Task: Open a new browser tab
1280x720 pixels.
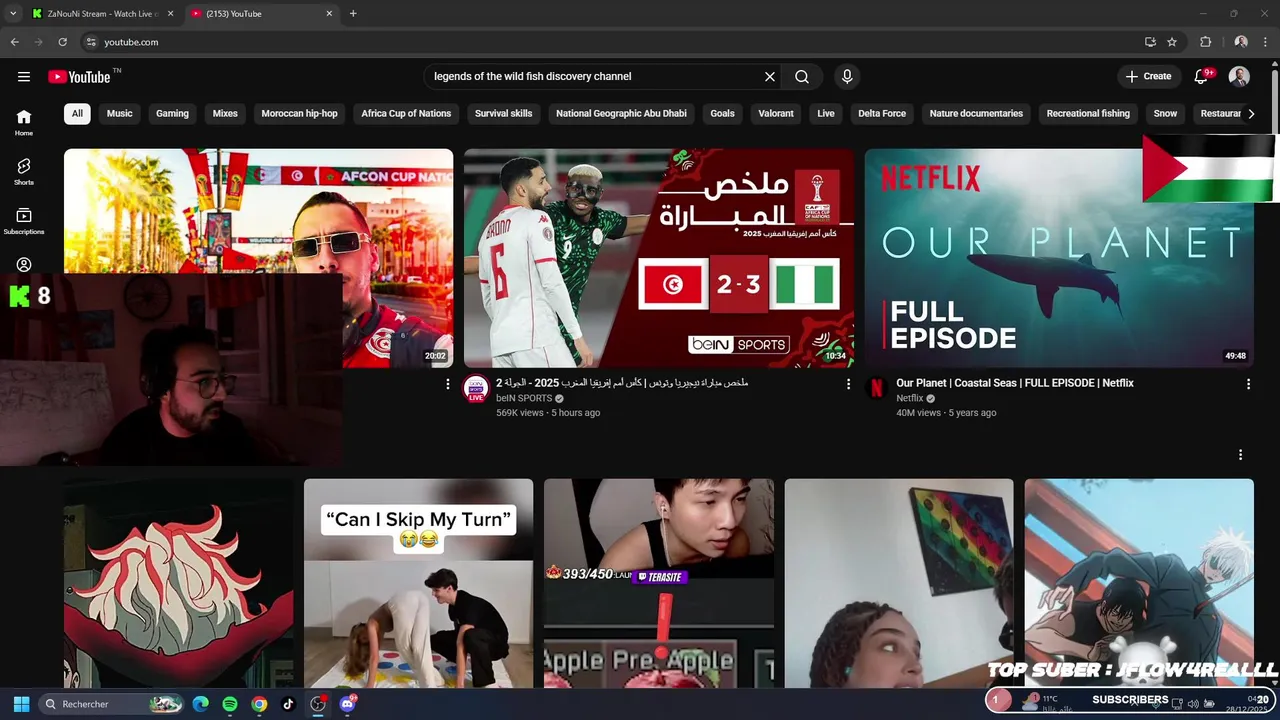Action: click(x=353, y=13)
